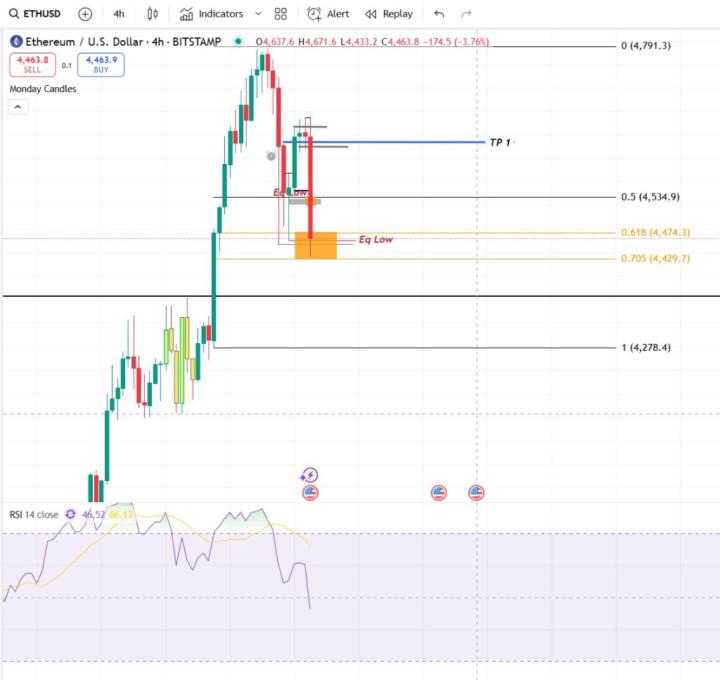Click the purple lightning event icon
Screen dimensions: 720x680
point(310,475)
